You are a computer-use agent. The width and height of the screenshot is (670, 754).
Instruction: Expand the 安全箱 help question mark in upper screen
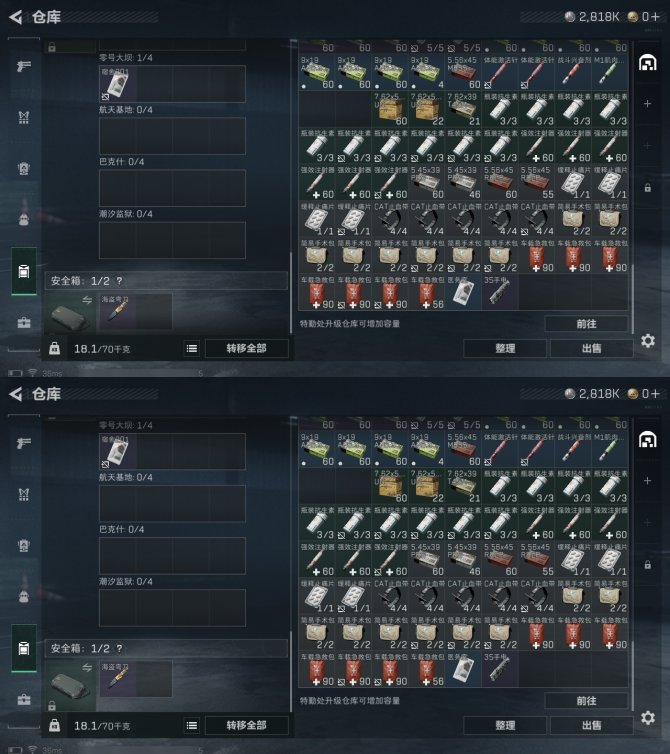[x=119, y=281]
